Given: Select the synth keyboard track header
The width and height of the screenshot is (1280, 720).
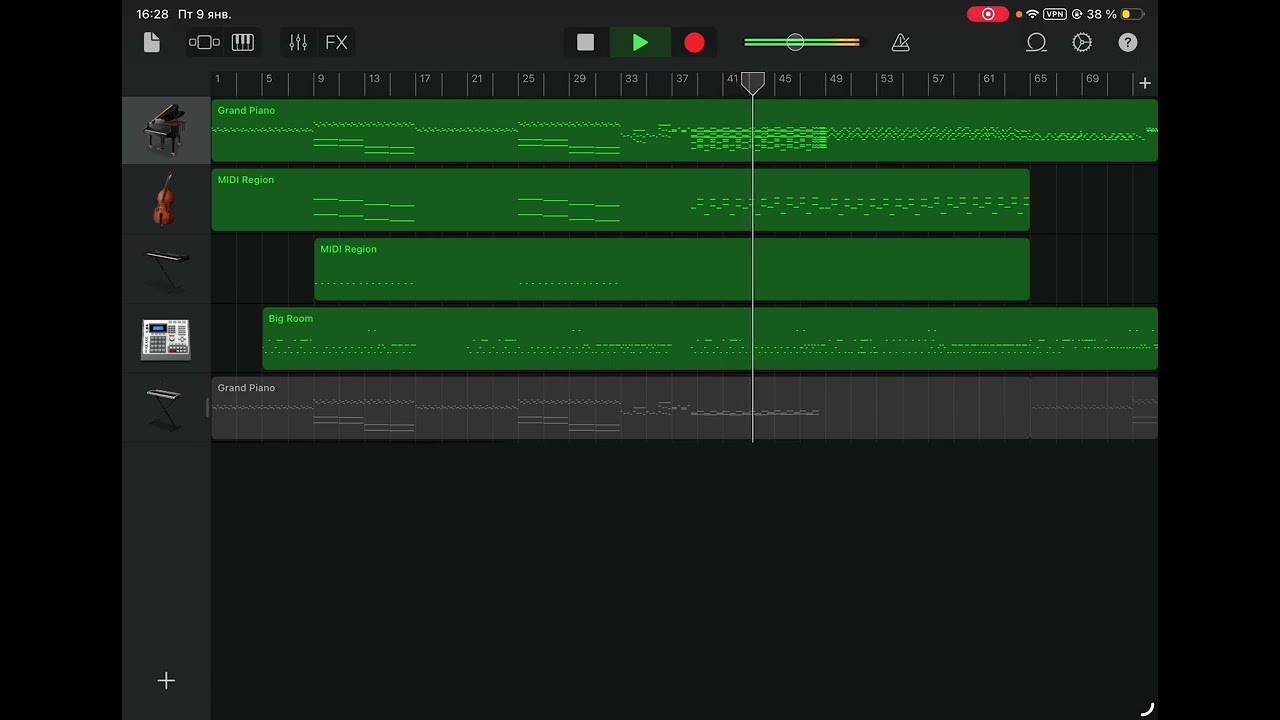Looking at the screenshot, I should (x=166, y=268).
